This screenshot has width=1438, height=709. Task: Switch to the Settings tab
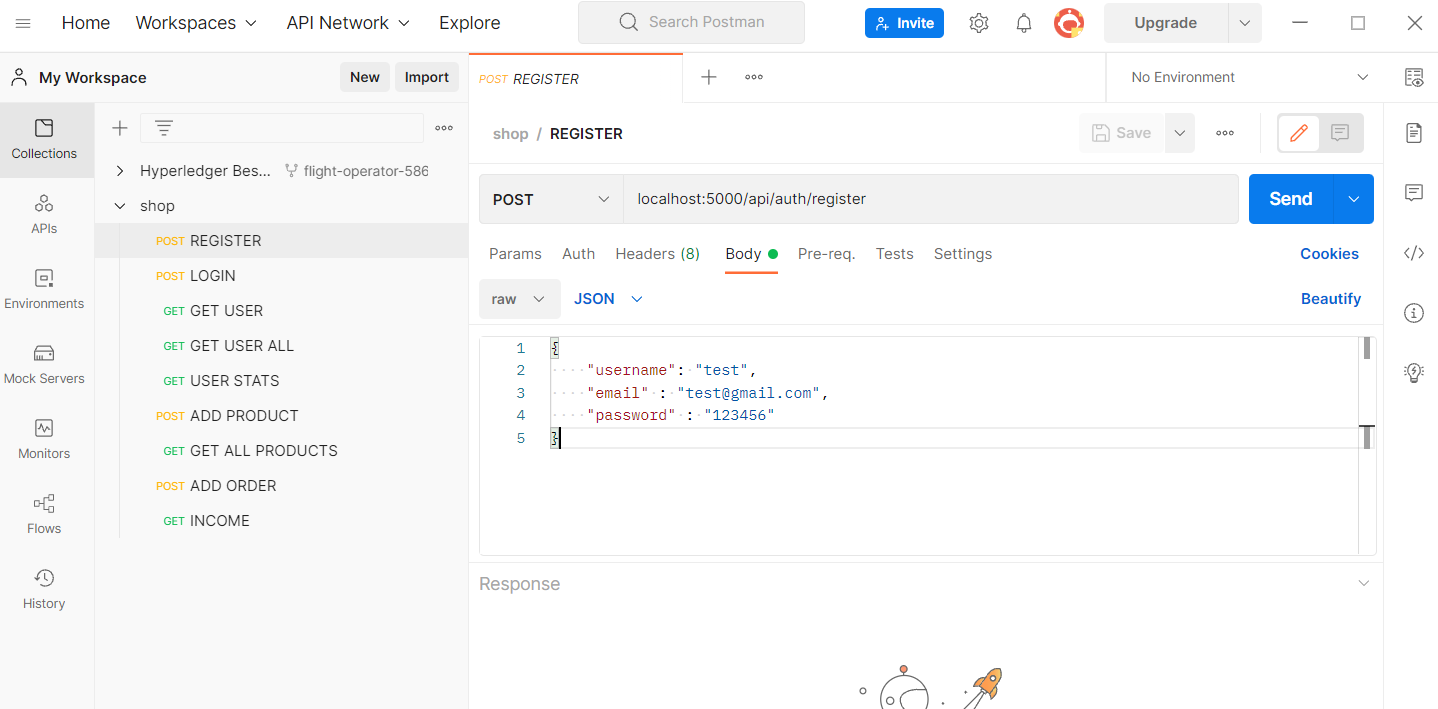[963, 254]
